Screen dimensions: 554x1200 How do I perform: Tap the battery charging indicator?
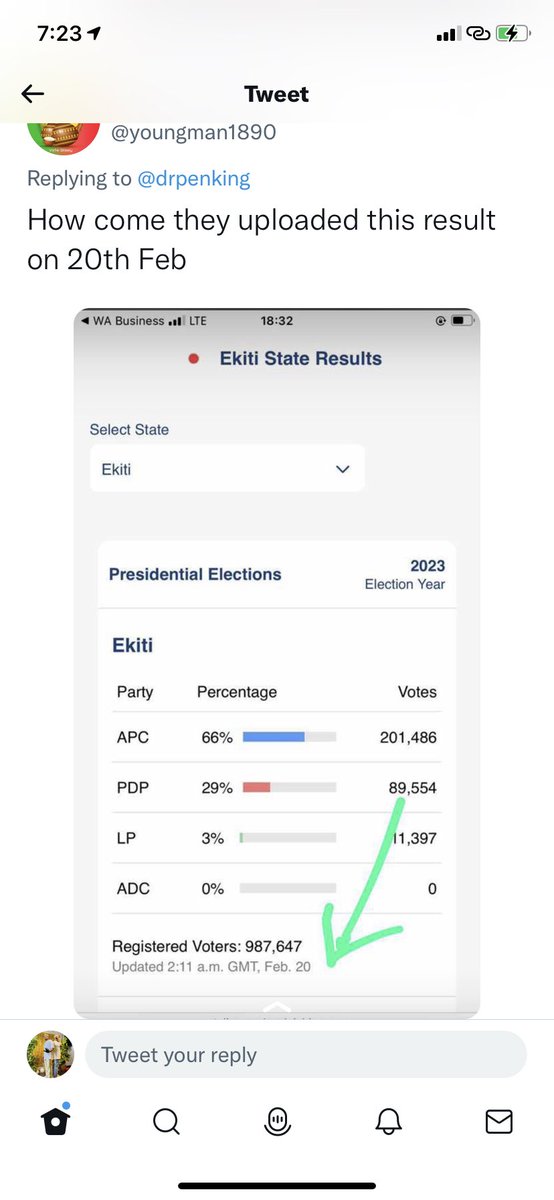tap(511, 33)
